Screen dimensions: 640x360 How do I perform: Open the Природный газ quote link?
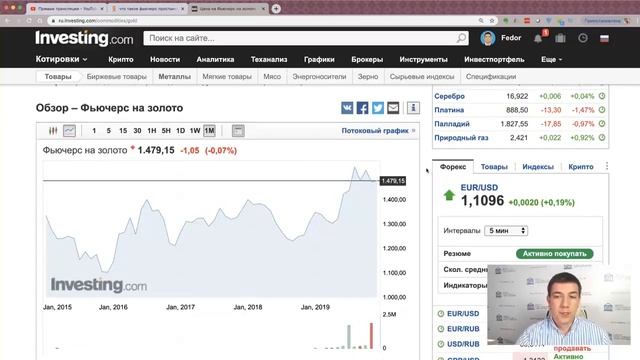click(x=461, y=138)
